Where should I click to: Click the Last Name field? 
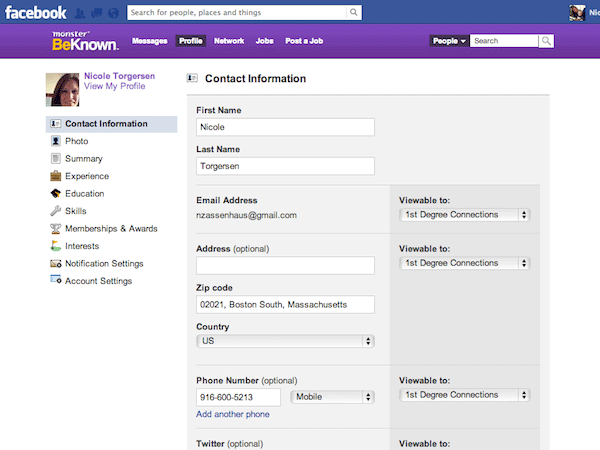pyautogui.click(x=285, y=166)
